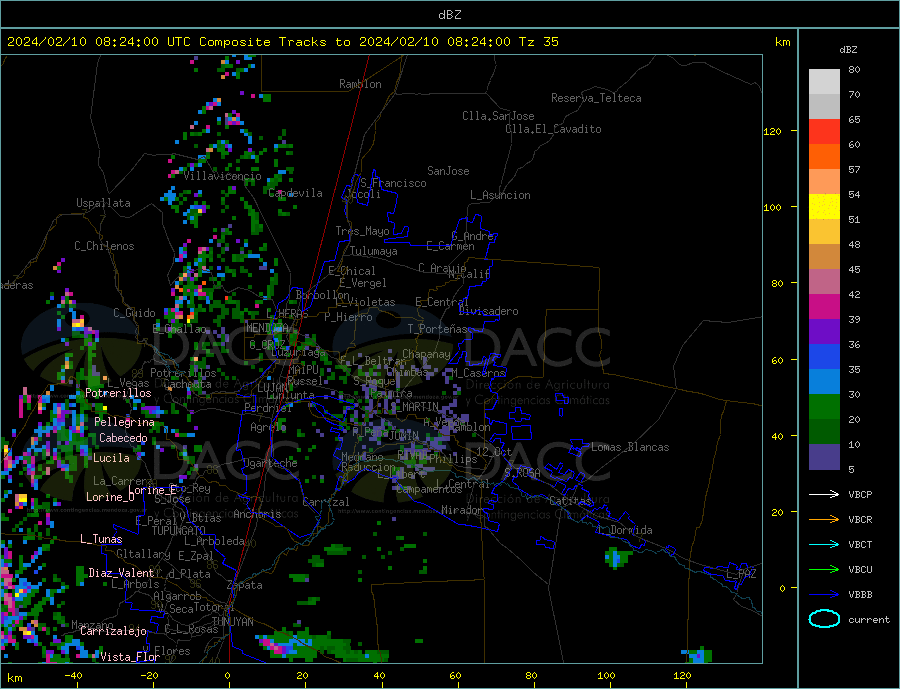Viewport: 900px width, 689px height.
Task: Click the Lomas_Blancas label
Action: (x=630, y=447)
